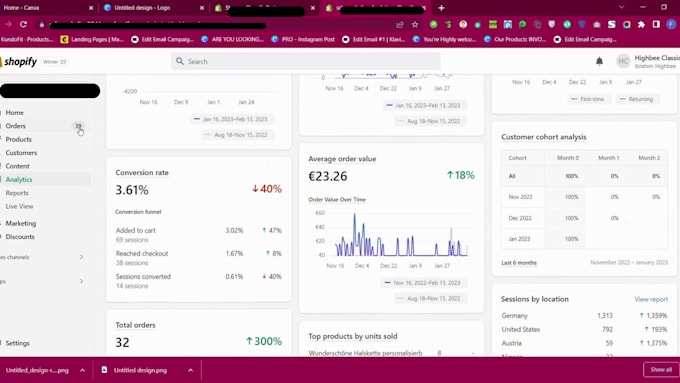Open menu for Untitled design.png download
The height and width of the screenshot is (383, 680).
[190, 370]
